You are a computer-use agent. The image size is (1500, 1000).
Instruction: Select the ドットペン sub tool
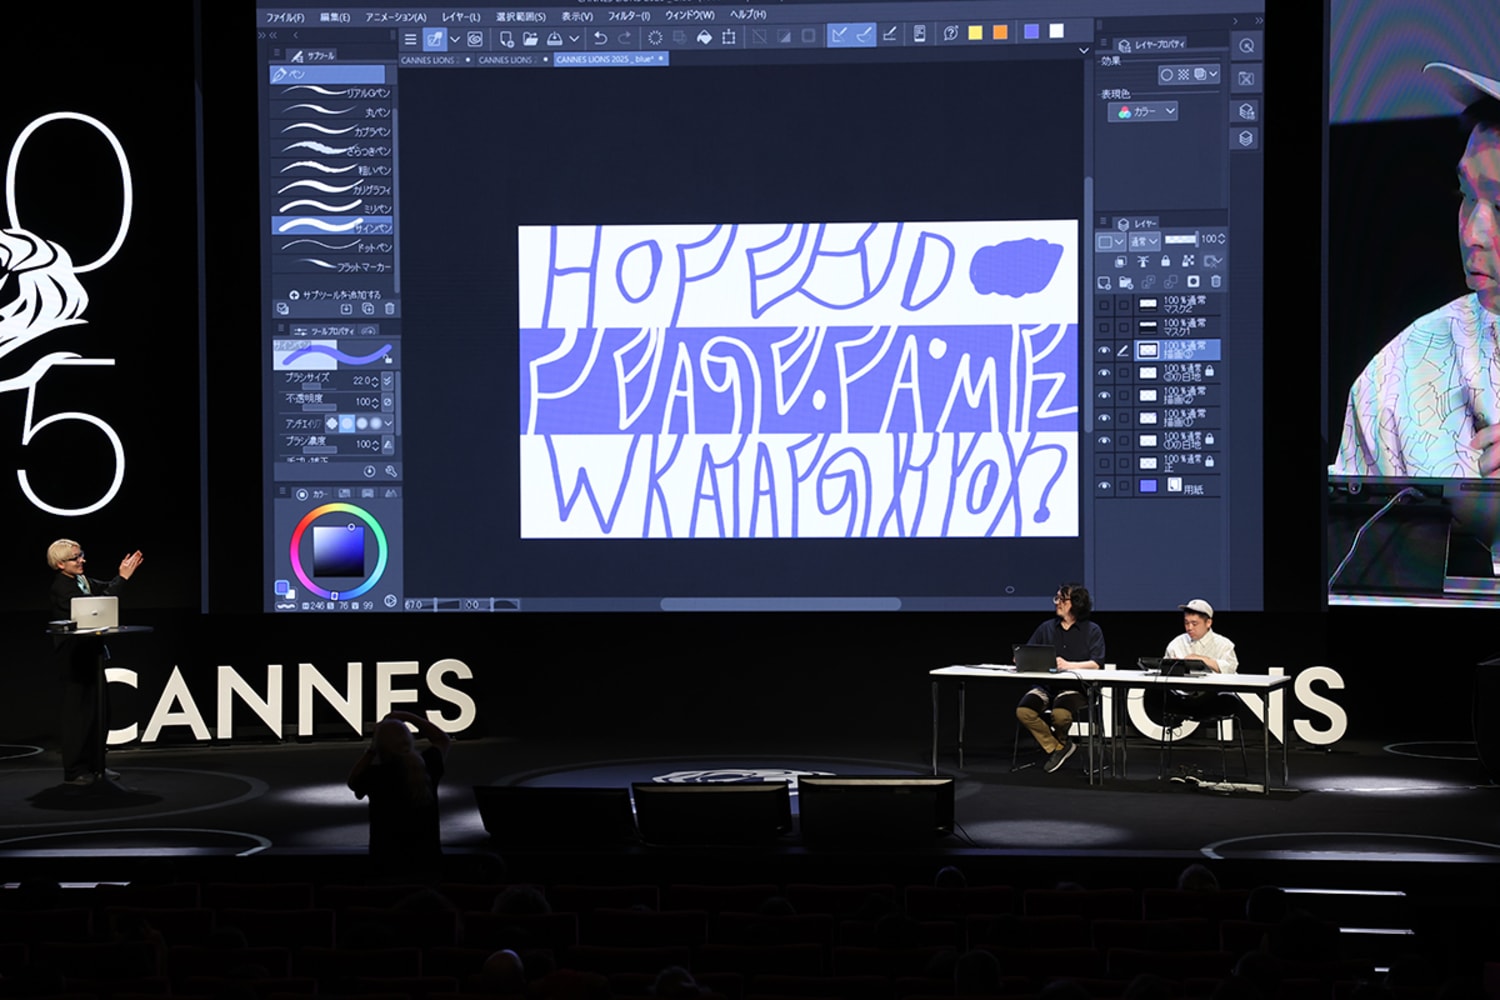point(332,246)
